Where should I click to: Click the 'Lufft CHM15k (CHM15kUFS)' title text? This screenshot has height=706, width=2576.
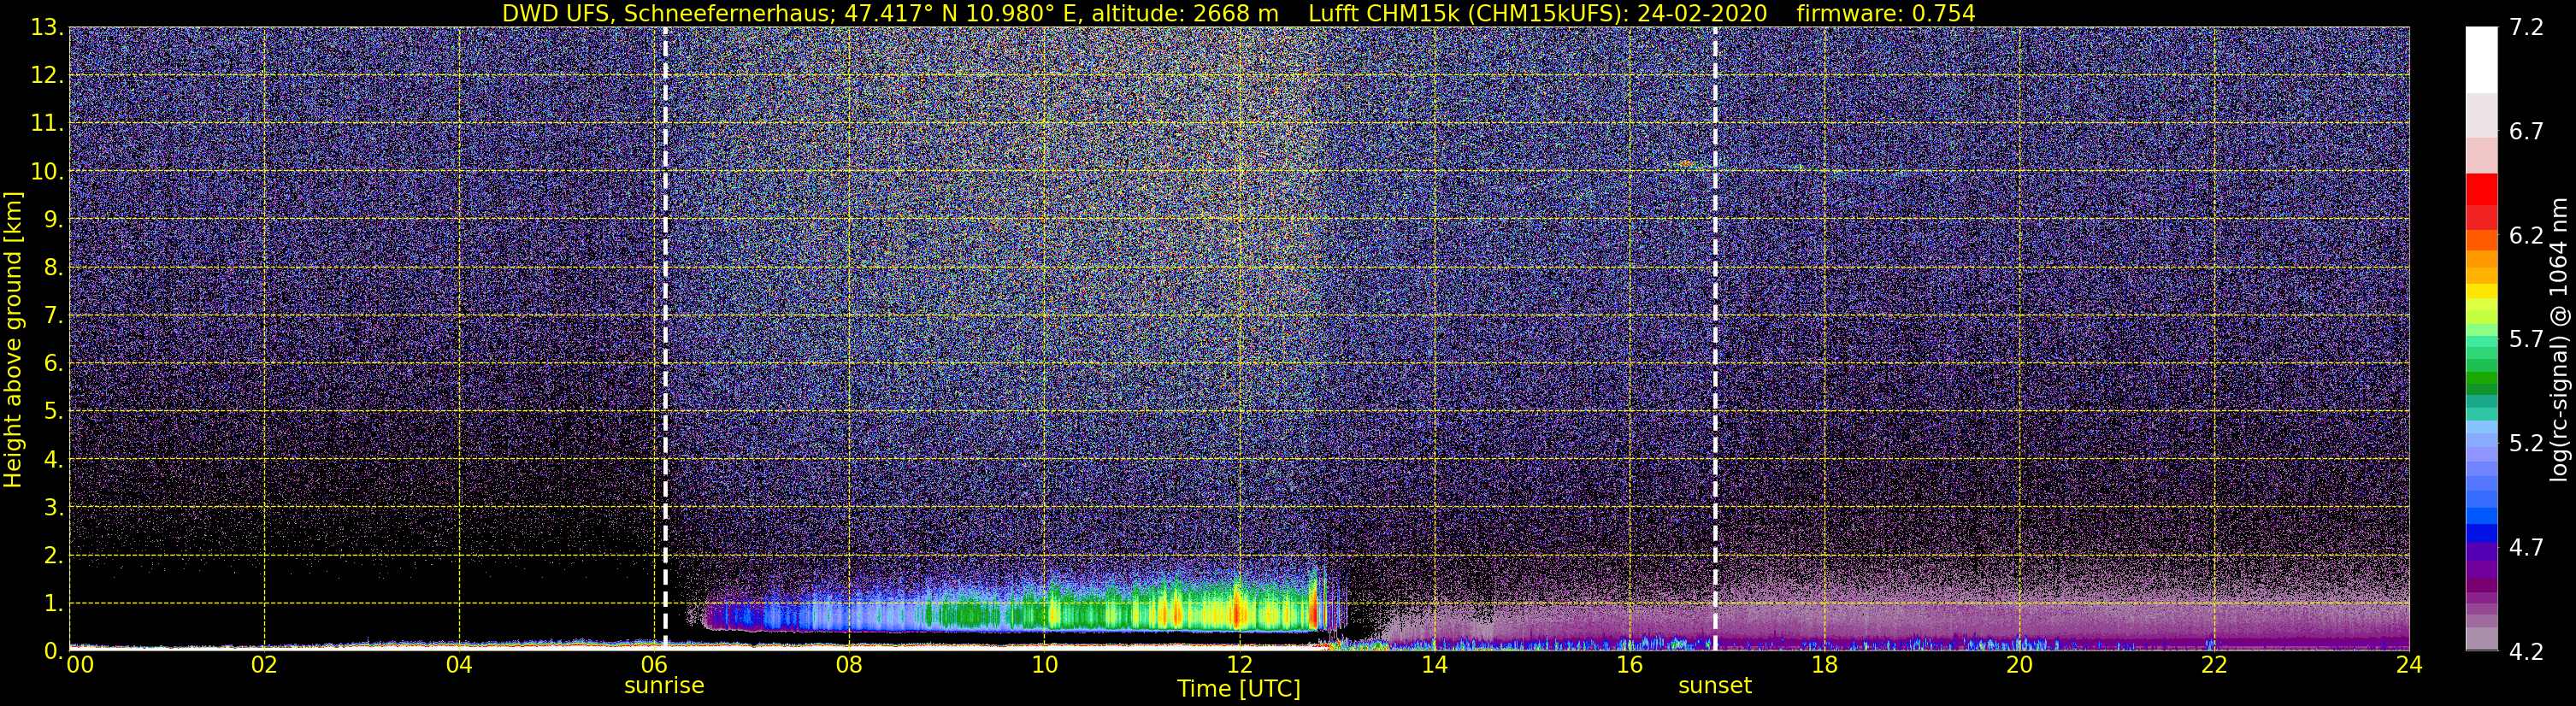point(1469,13)
